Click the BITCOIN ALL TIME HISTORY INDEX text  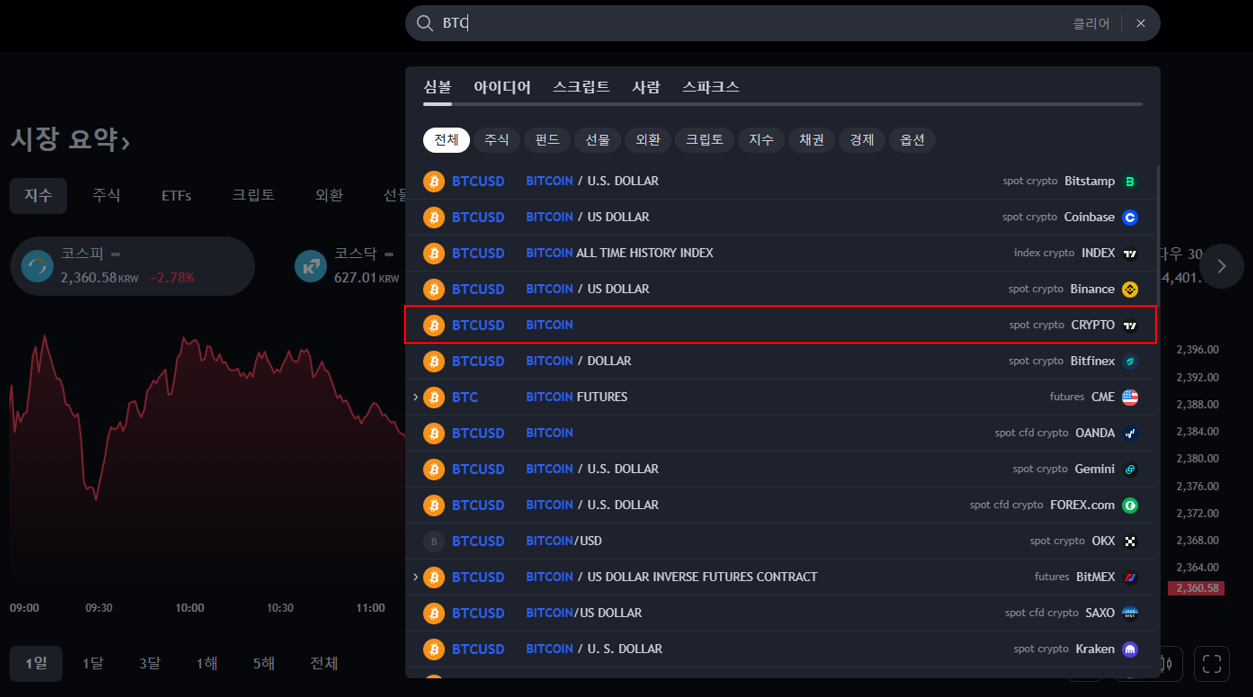(619, 253)
